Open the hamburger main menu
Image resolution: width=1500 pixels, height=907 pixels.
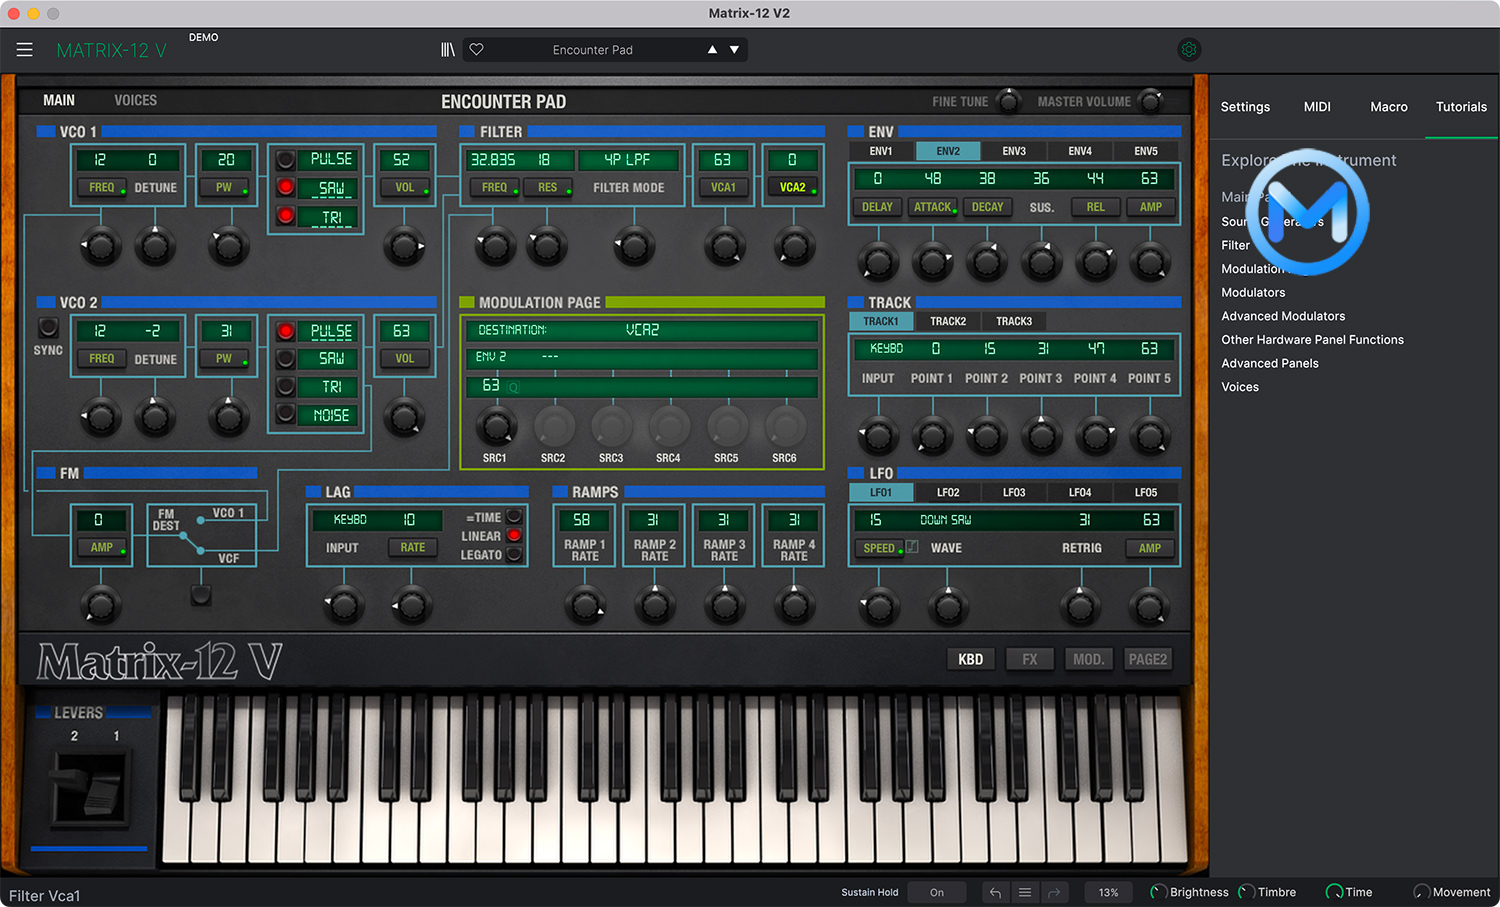25,50
